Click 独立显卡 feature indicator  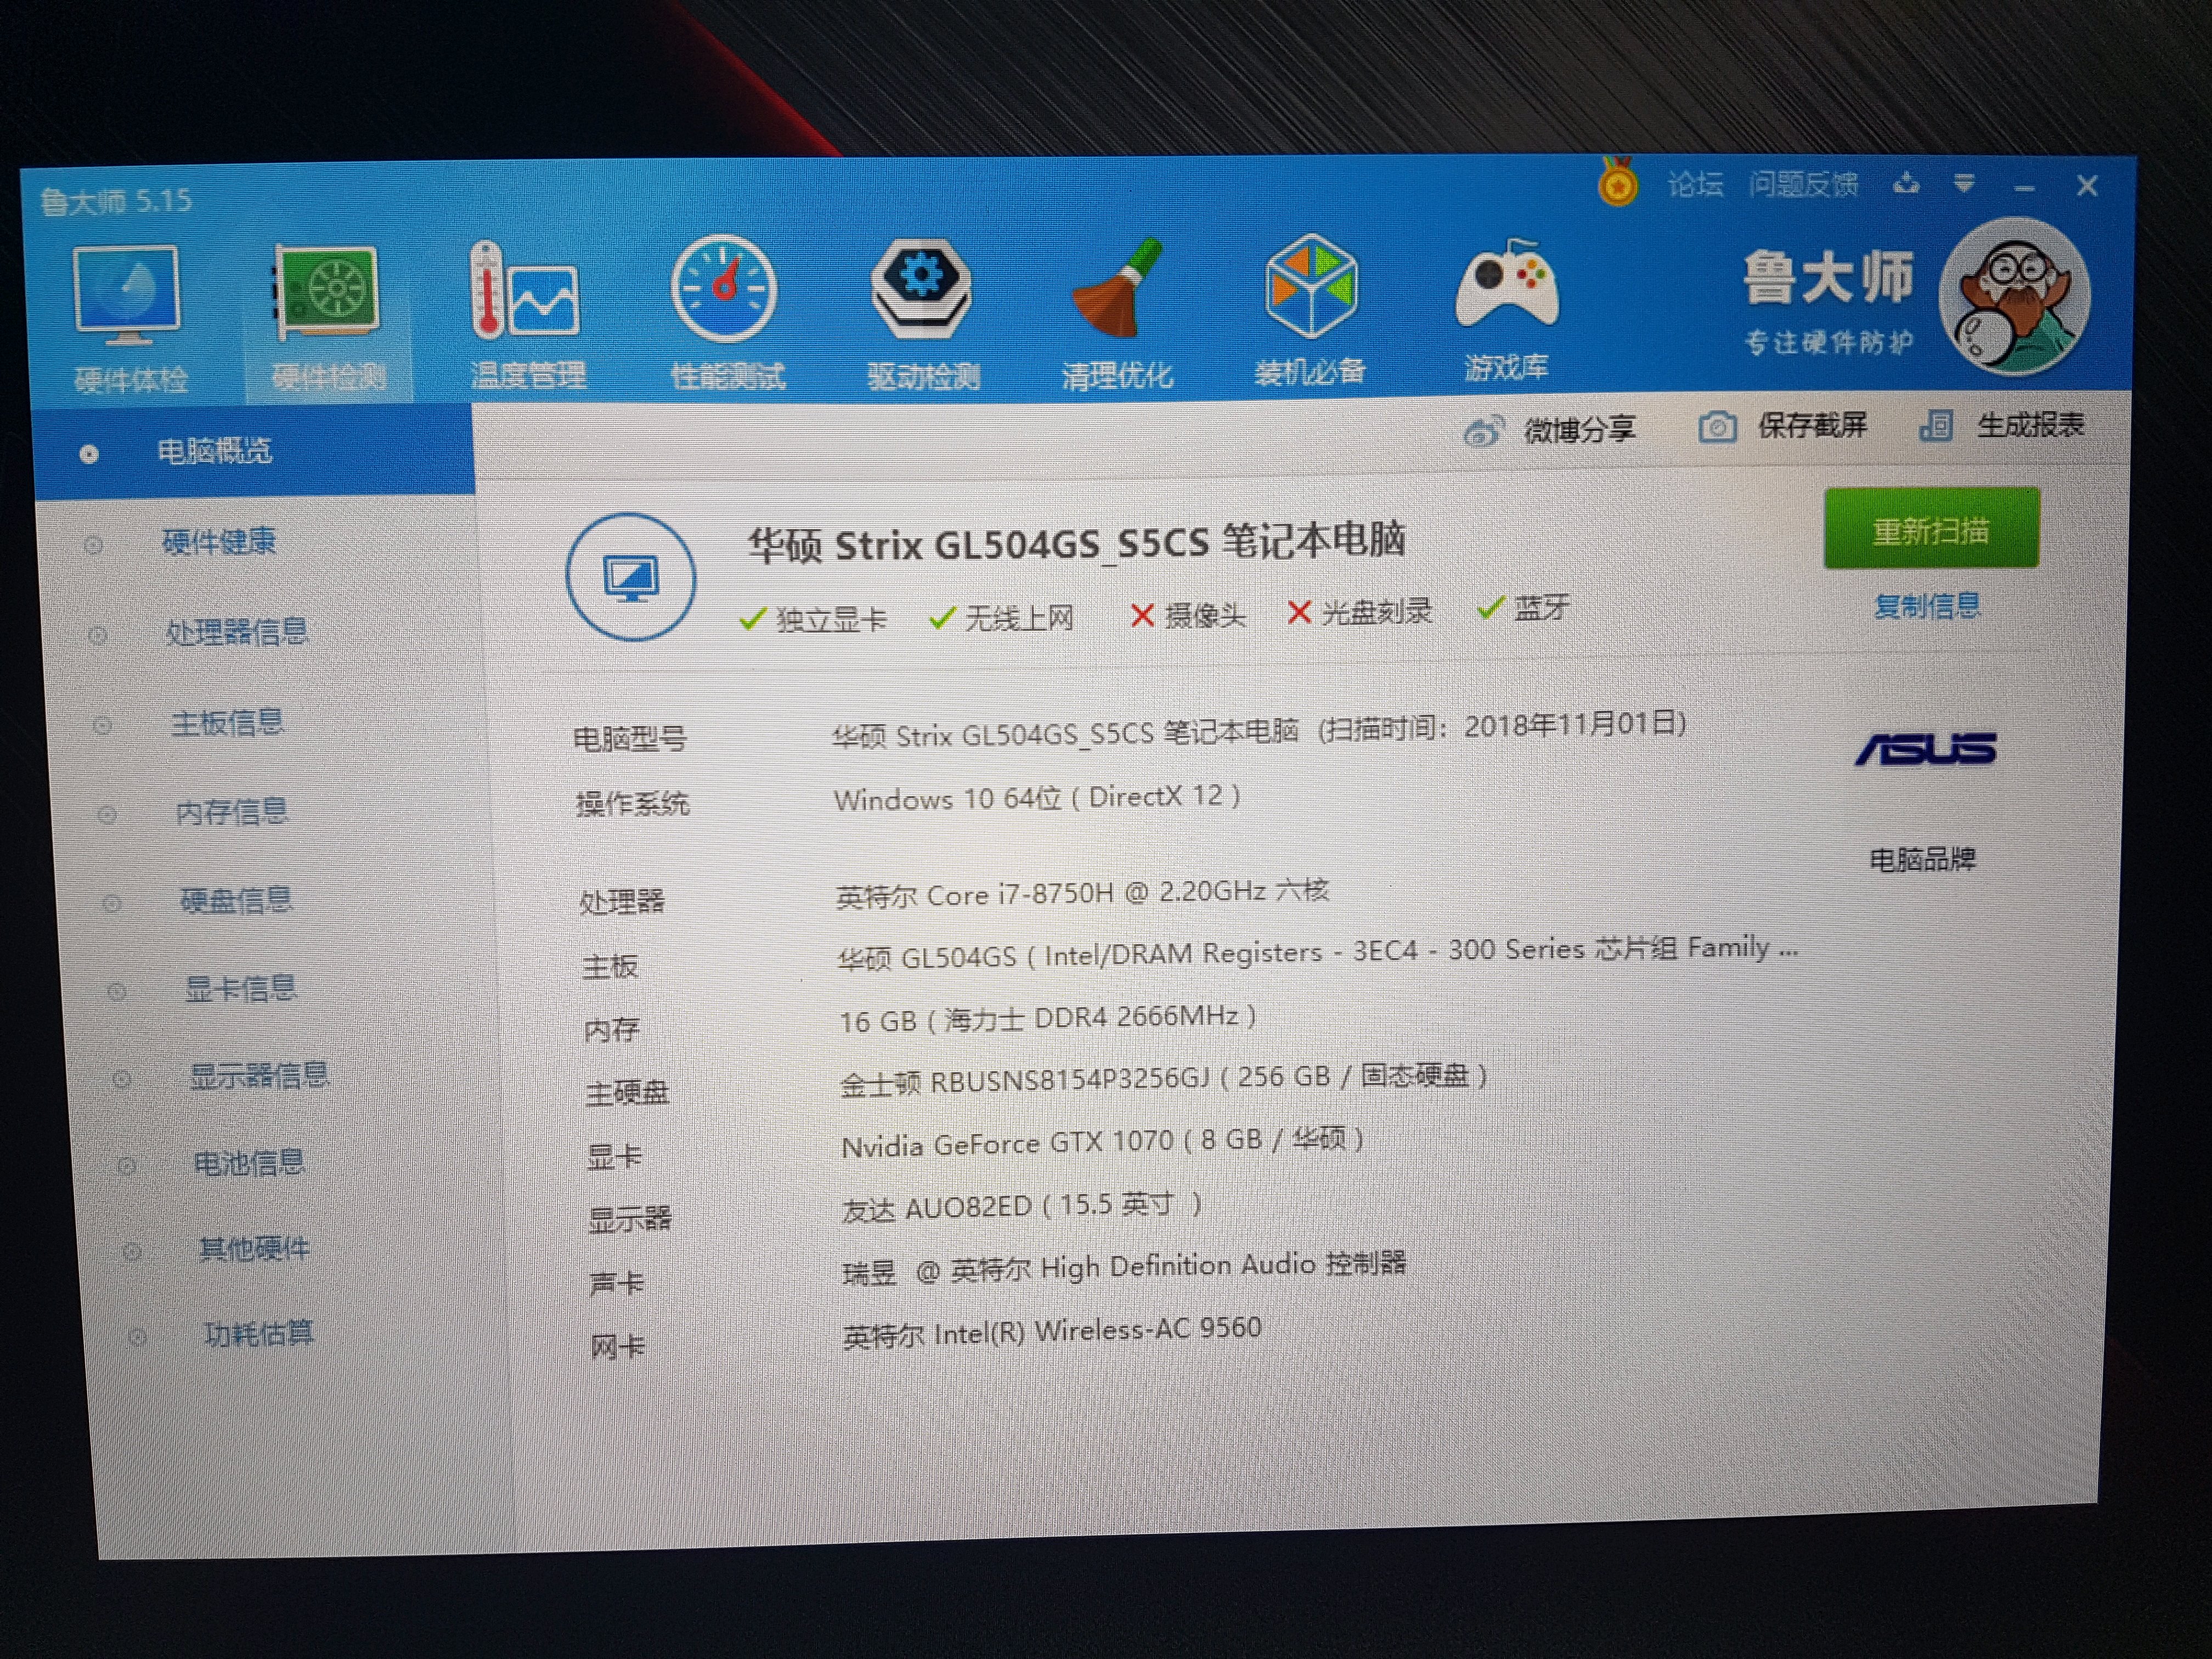click(812, 619)
